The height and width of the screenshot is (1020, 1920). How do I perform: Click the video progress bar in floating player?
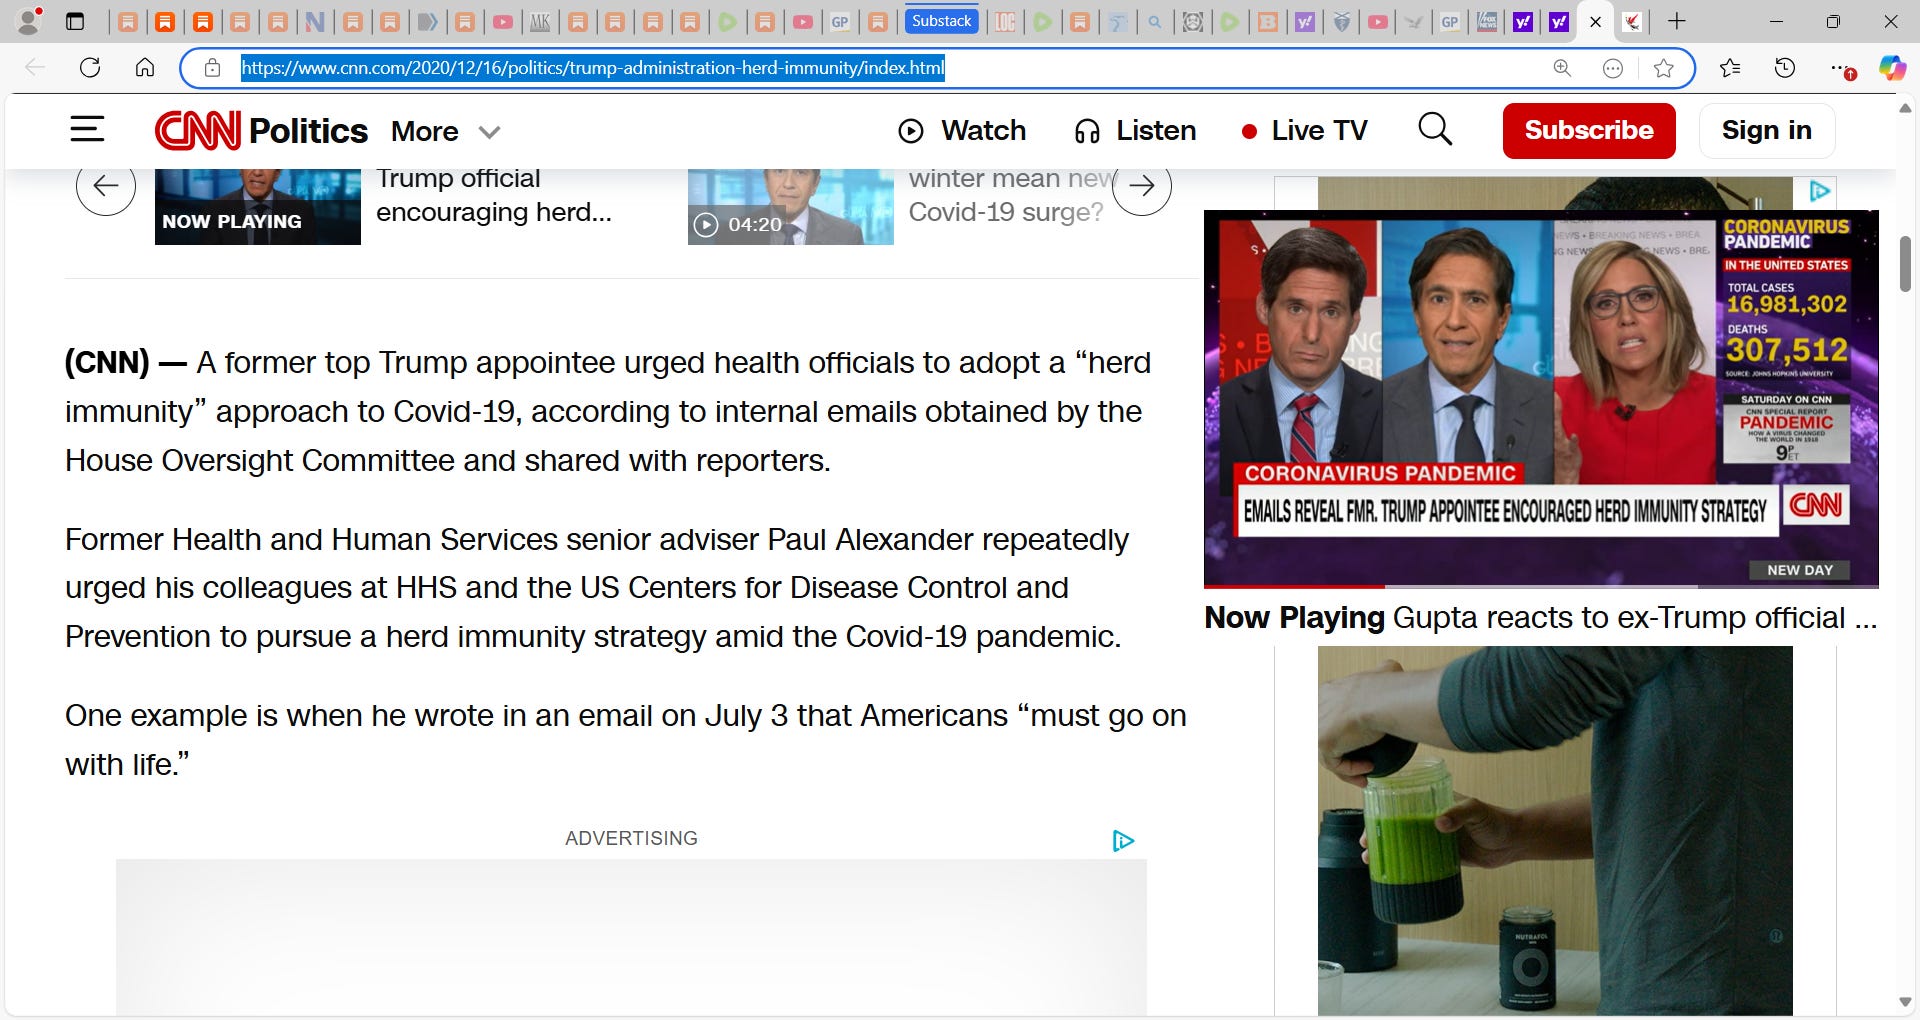(x=1541, y=586)
